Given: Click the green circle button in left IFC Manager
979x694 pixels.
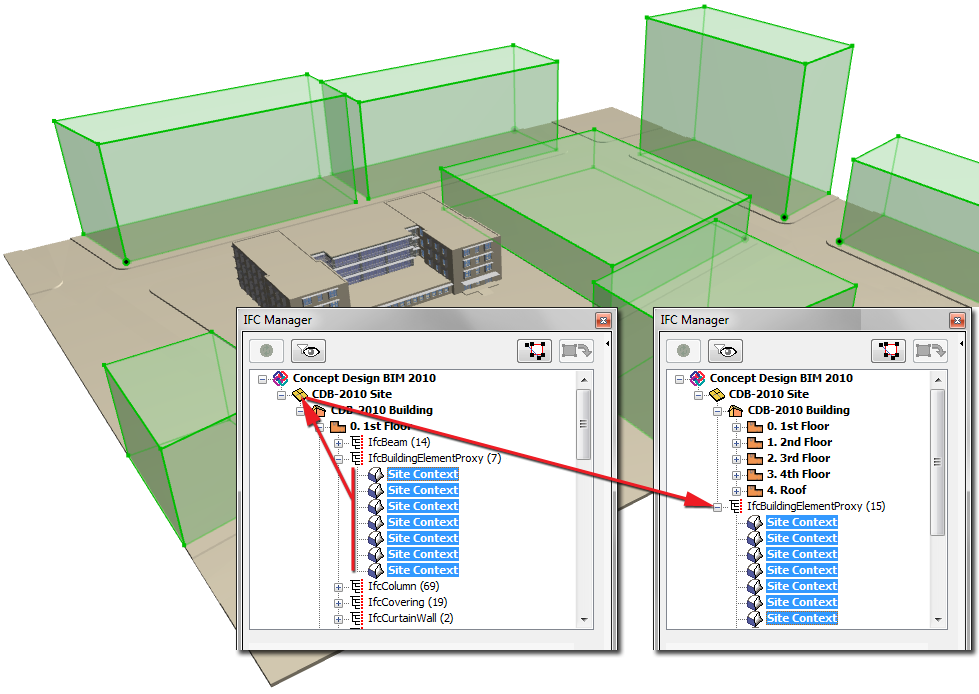Looking at the screenshot, I should tap(267, 351).
